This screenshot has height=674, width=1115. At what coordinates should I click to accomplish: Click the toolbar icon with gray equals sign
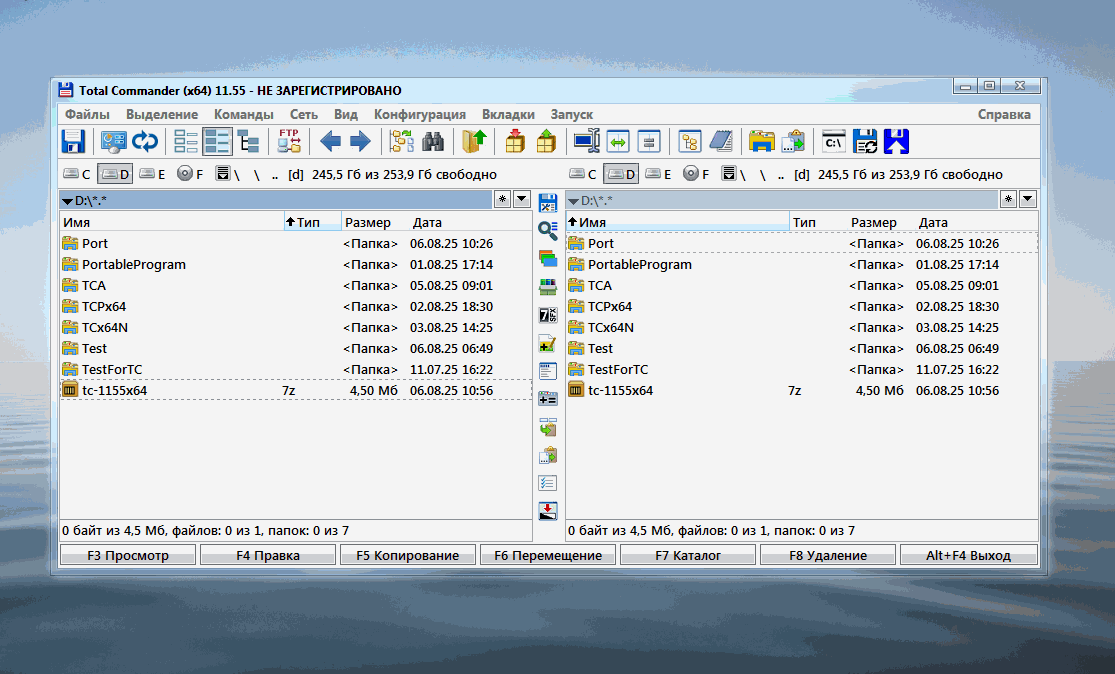[x=649, y=141]
